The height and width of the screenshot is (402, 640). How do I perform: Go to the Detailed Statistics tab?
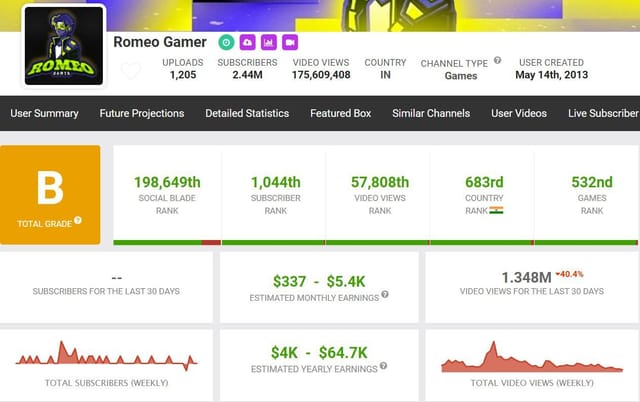(x=247, y=113)
